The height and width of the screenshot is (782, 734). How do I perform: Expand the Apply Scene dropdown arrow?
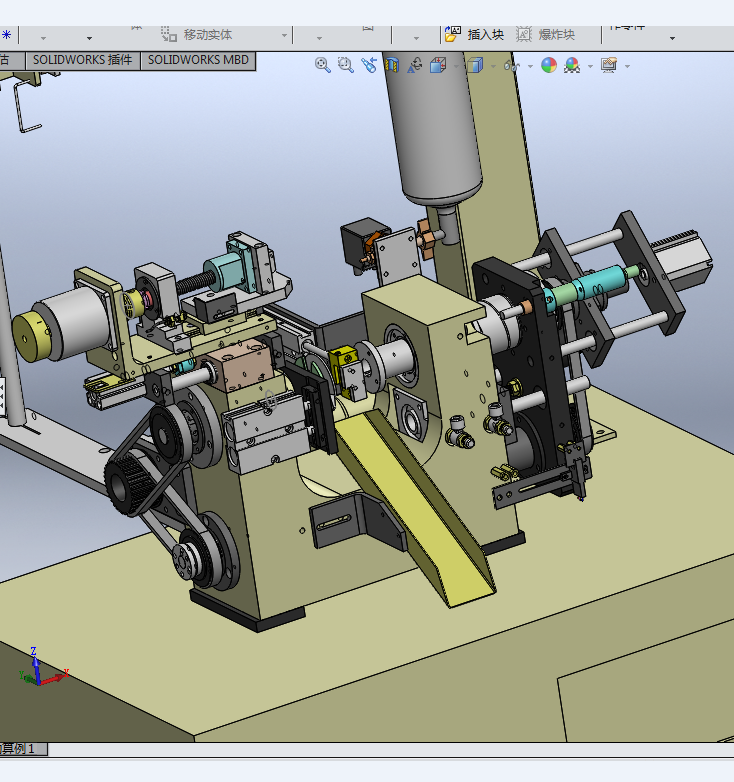(x=590, y=66)
